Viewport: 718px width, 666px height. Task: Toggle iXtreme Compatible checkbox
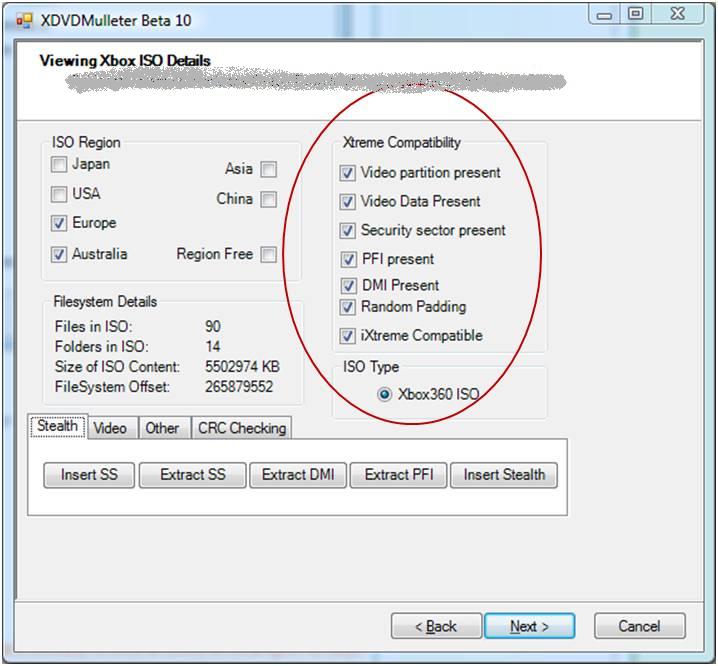coord(348,336)
